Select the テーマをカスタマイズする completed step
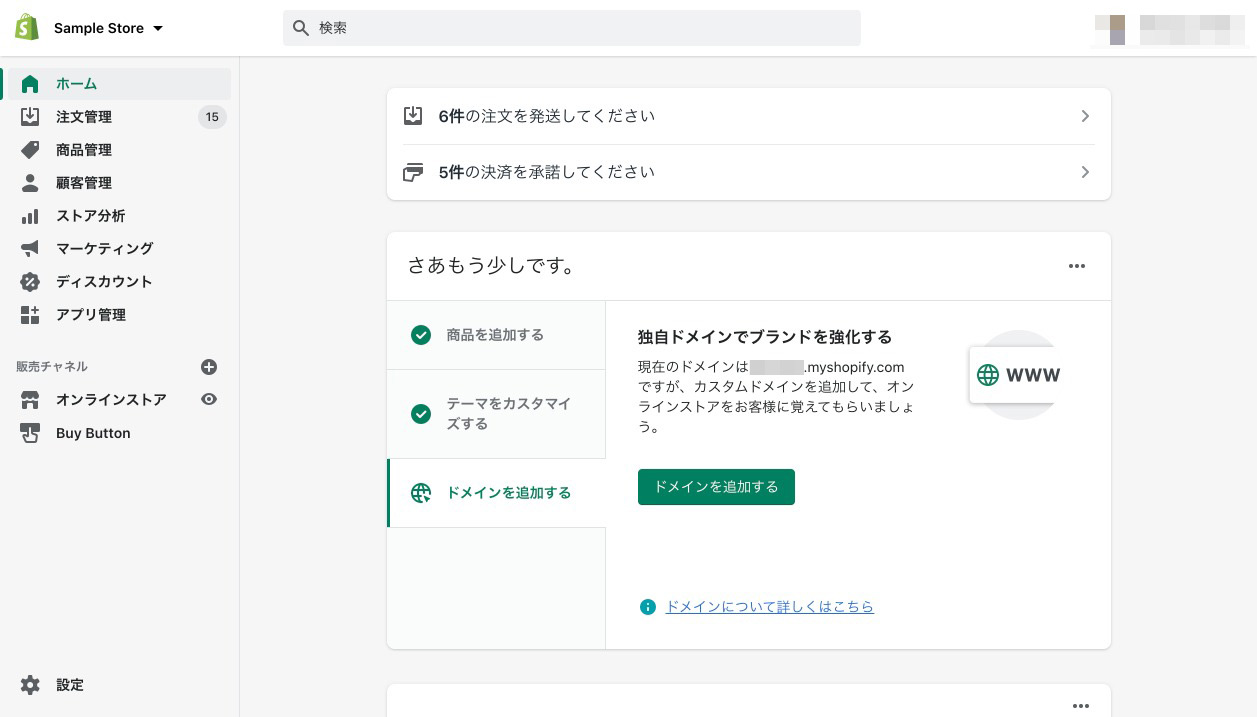Image resolution: width=1257 pixels, height=717 pixels. click(x=495, y=414)
